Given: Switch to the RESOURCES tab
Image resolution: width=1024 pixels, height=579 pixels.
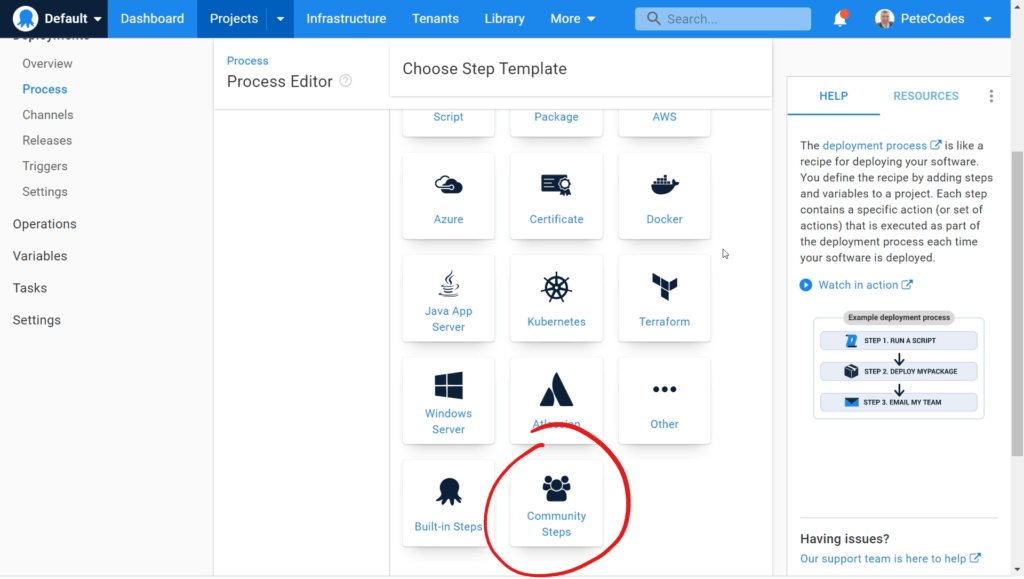Looking at the screenshot, I should (x=926, y=96).
